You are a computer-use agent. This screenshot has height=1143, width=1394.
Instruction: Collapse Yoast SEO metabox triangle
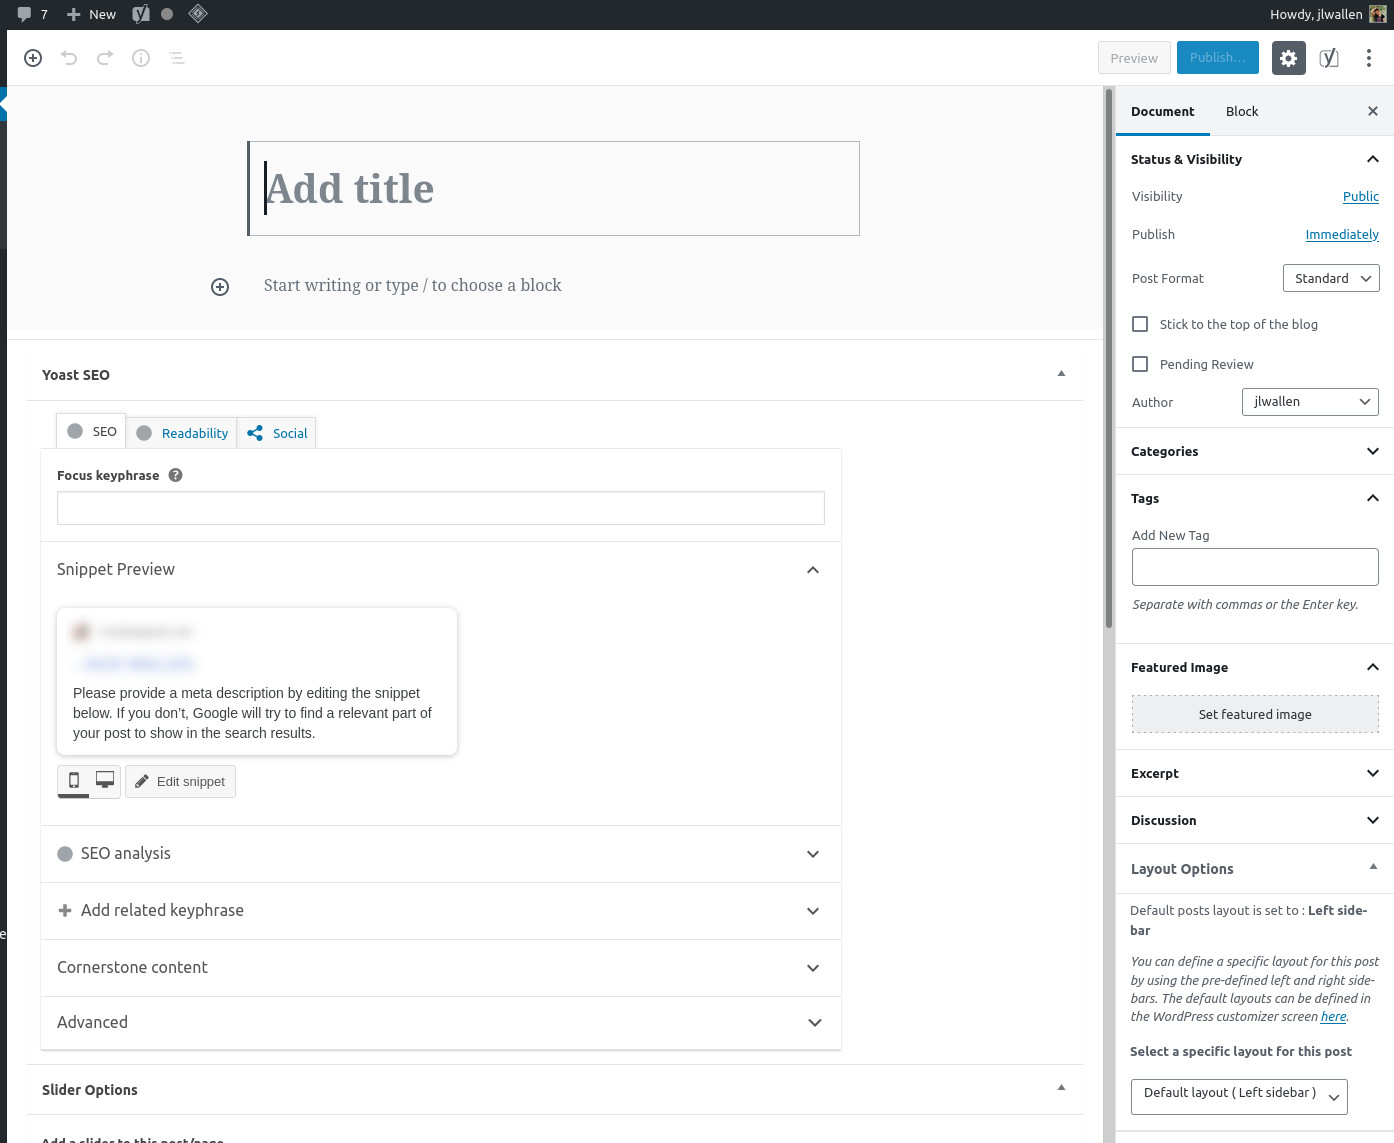(x=1061, y=374)
